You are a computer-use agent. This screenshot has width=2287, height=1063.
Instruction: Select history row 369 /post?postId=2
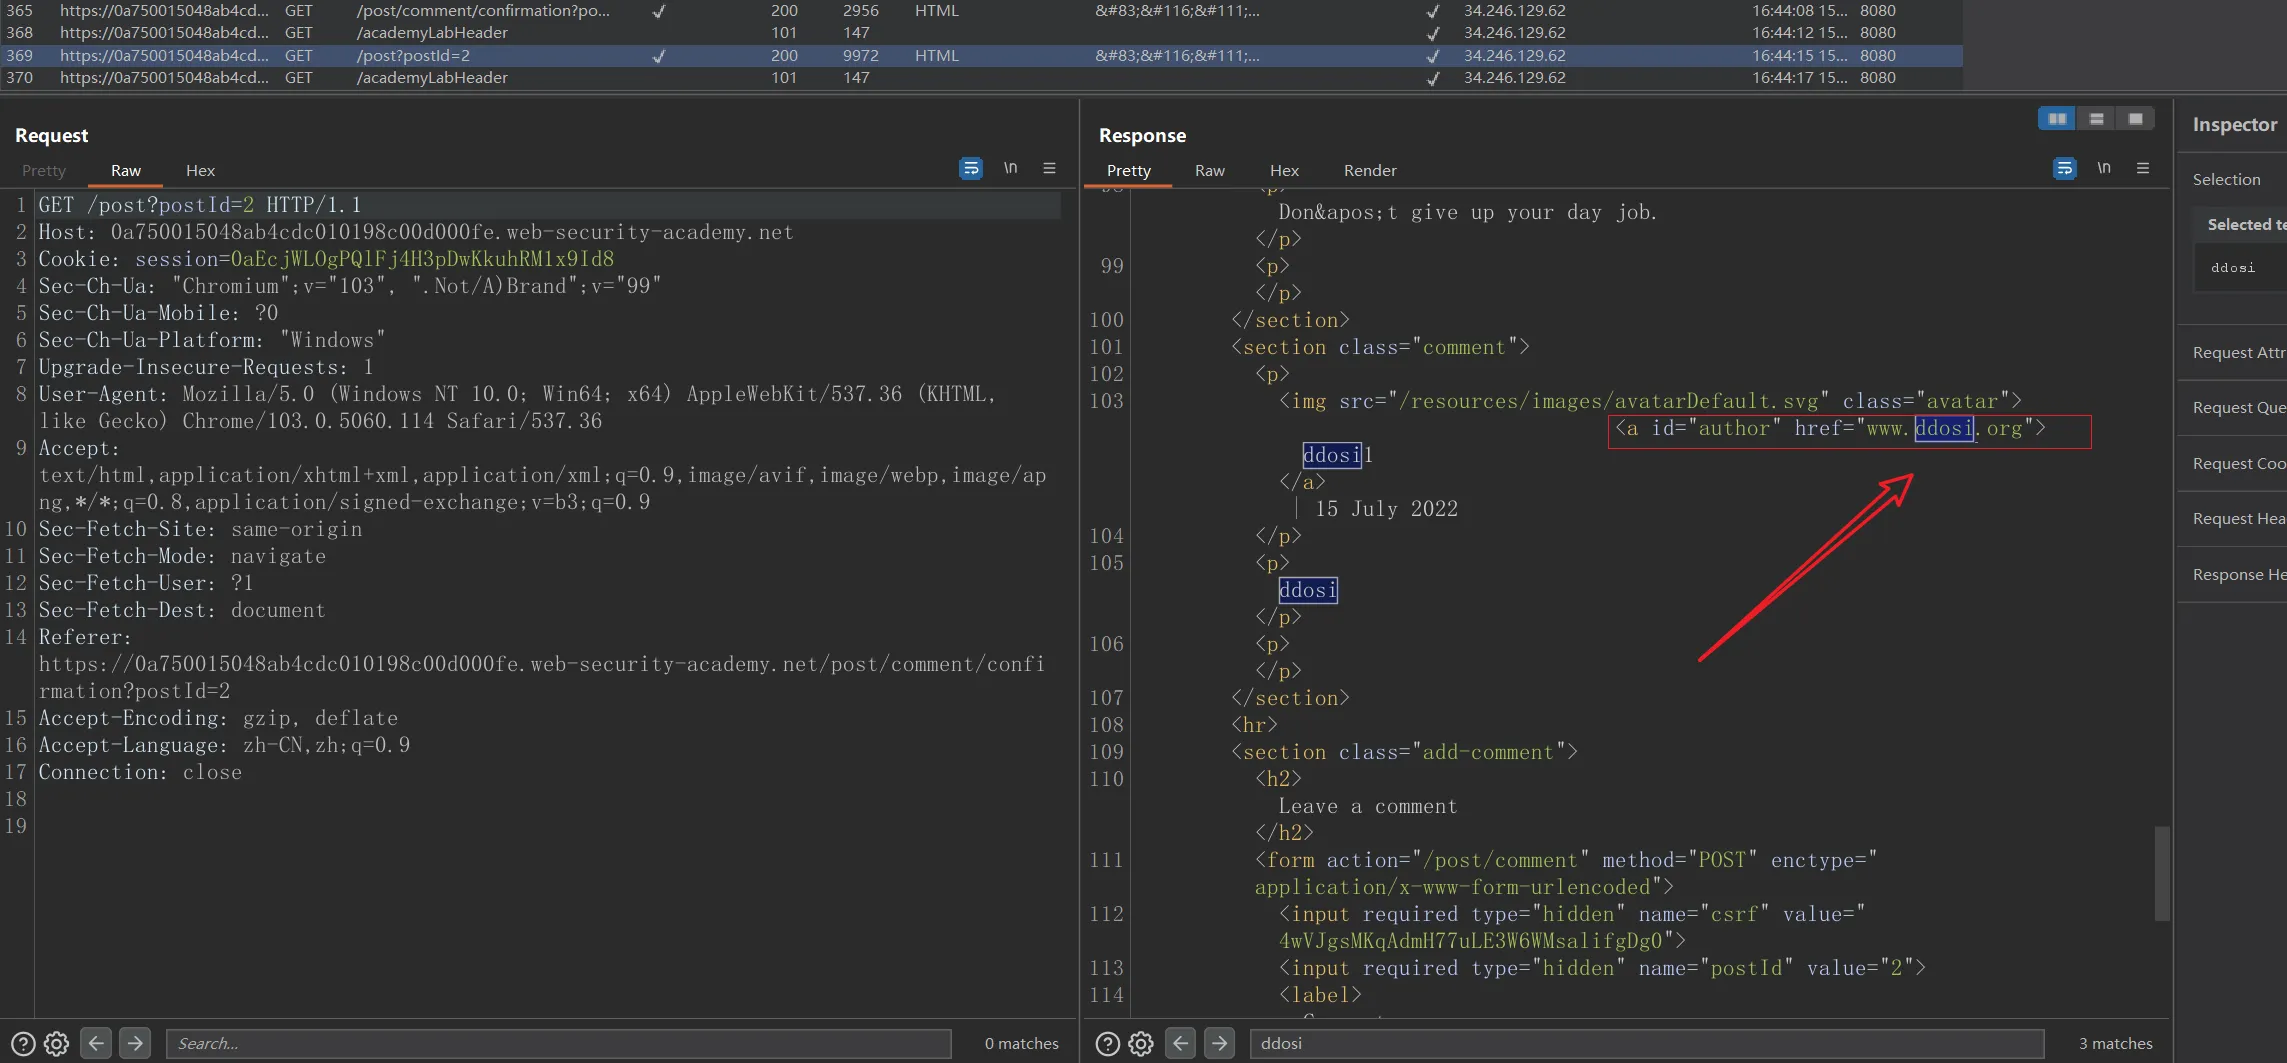[x=980, y=55]
